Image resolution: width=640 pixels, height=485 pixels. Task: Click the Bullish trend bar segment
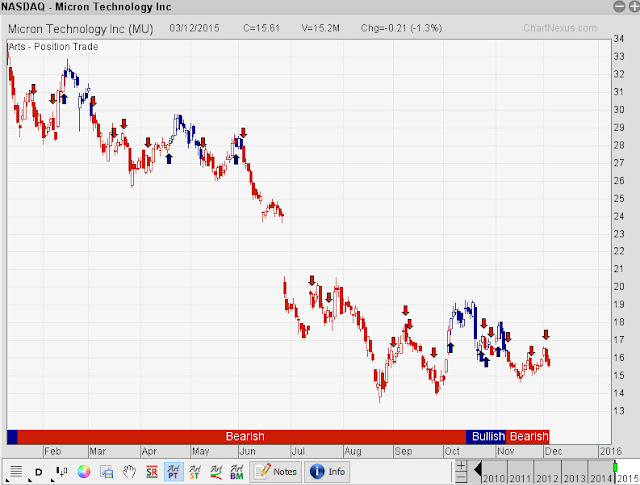(x=486, y=436)
